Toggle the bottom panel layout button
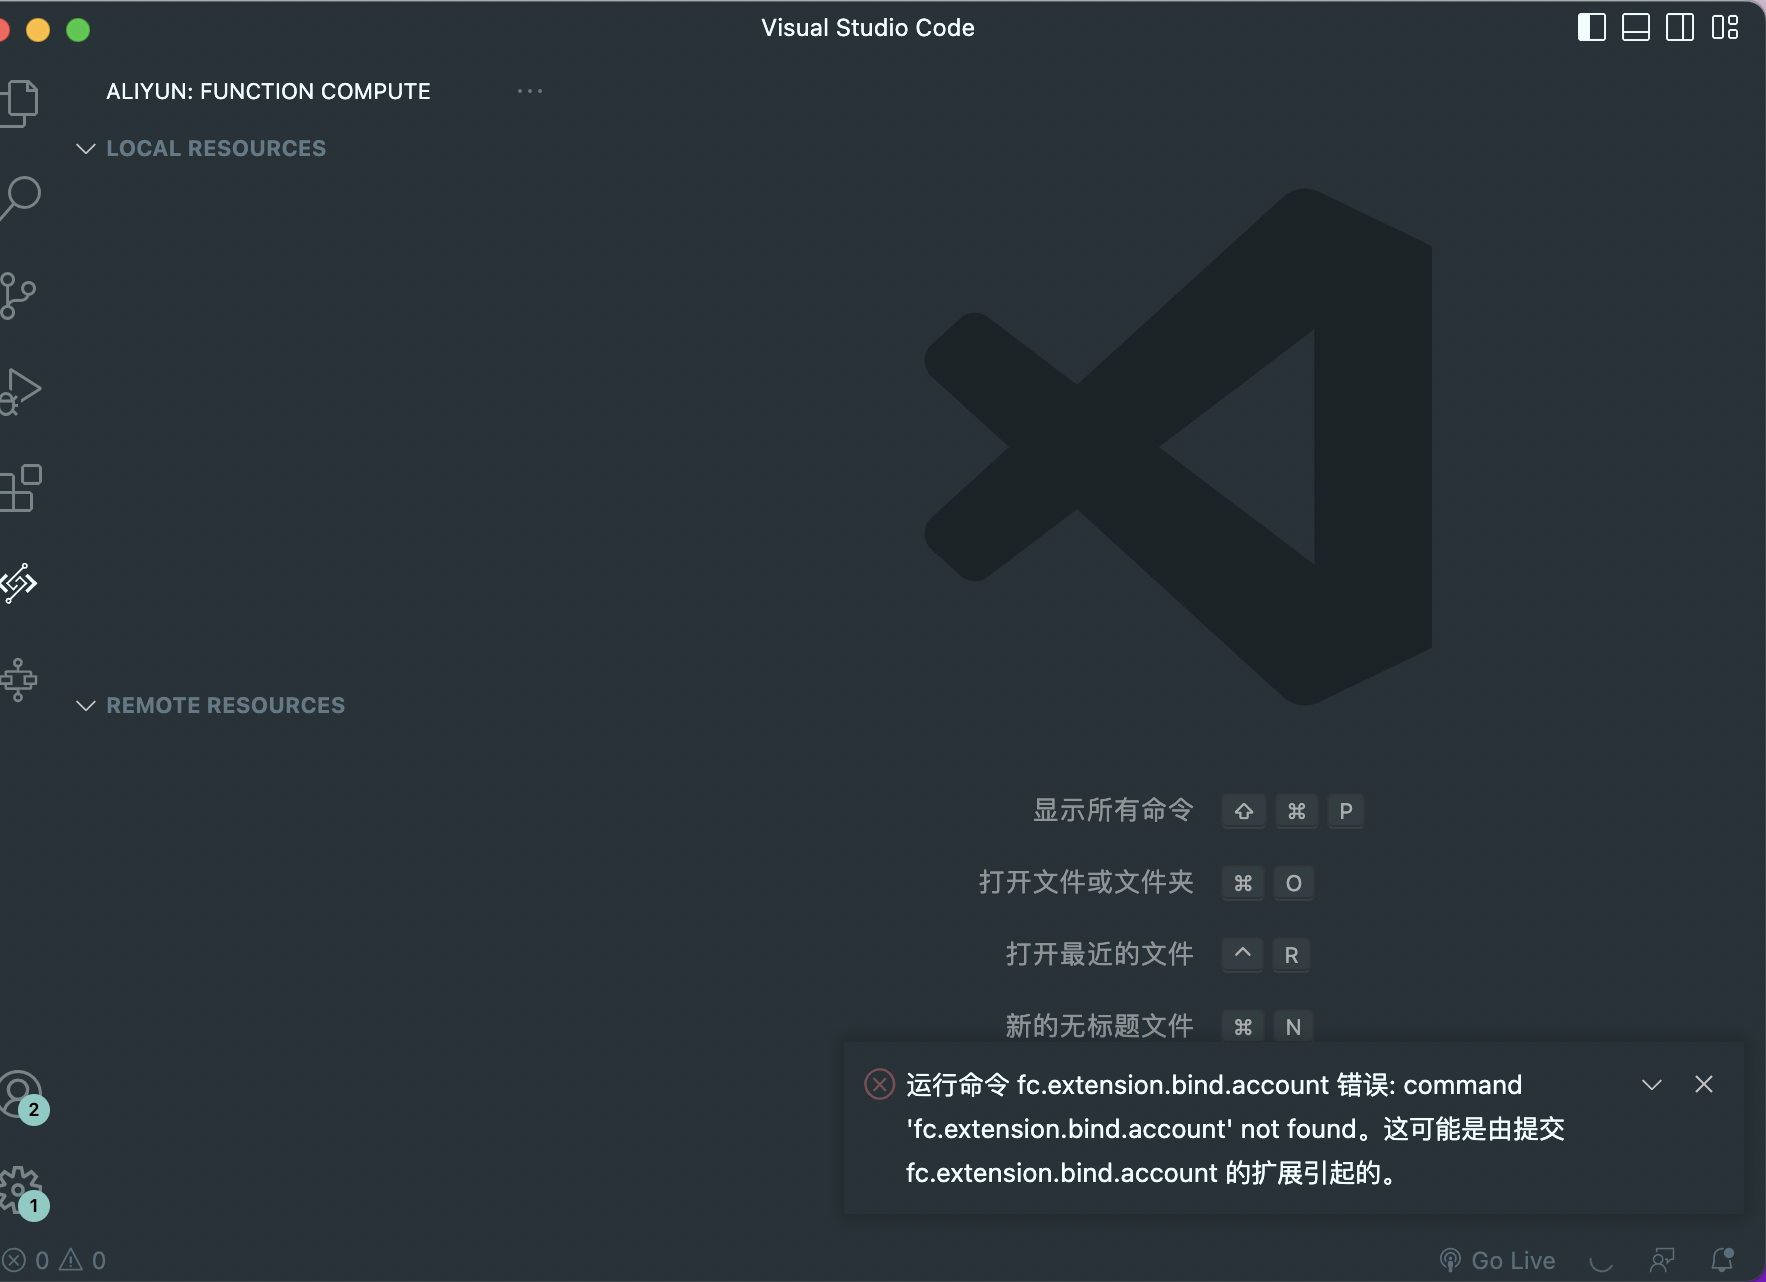The width and height of the screenshot is (1766, 1282). 1636,27
